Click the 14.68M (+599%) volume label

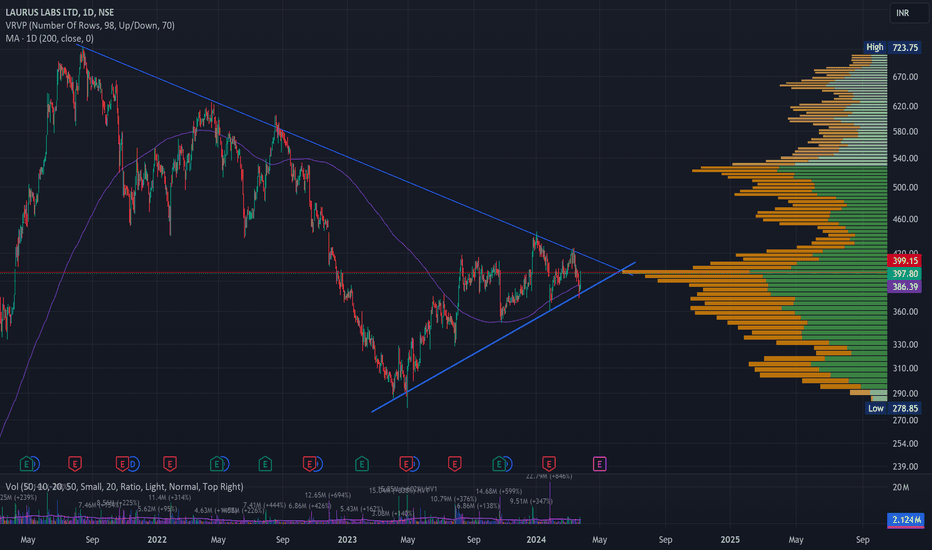pyautogui.click(x=499, y=491)
